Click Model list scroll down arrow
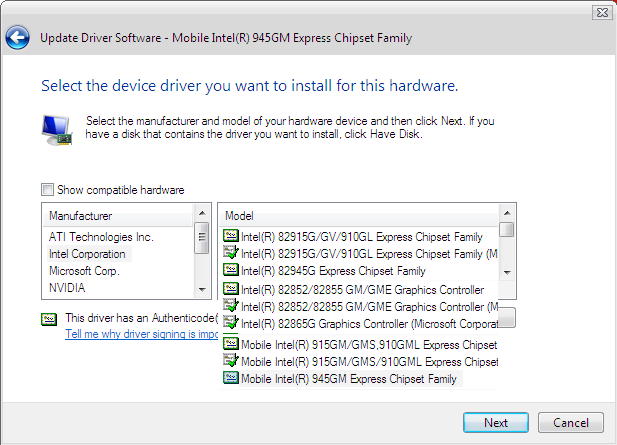 coord(507,273)
